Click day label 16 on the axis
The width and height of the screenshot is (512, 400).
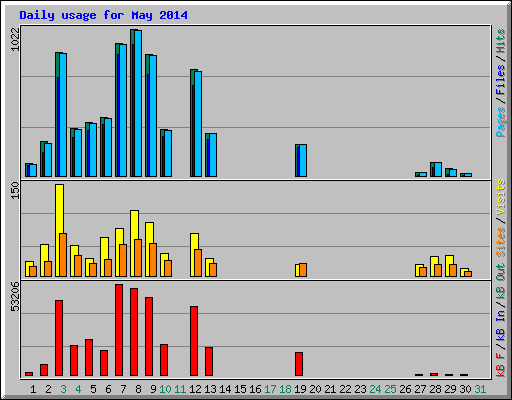tap(255, 389)
